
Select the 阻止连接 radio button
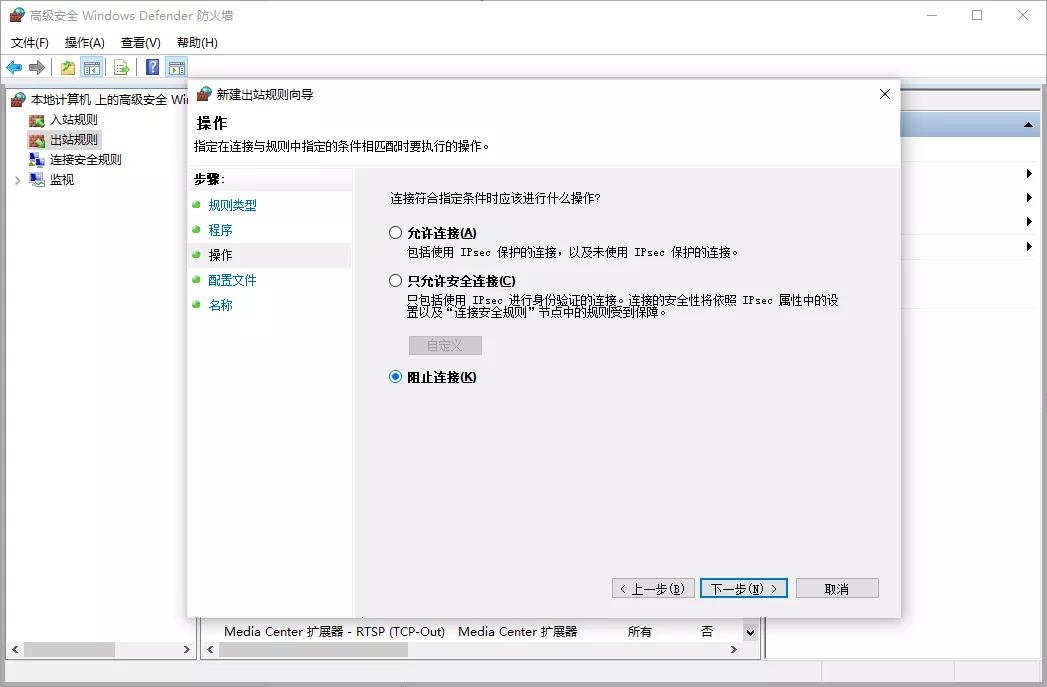click(x=396, y=377)
